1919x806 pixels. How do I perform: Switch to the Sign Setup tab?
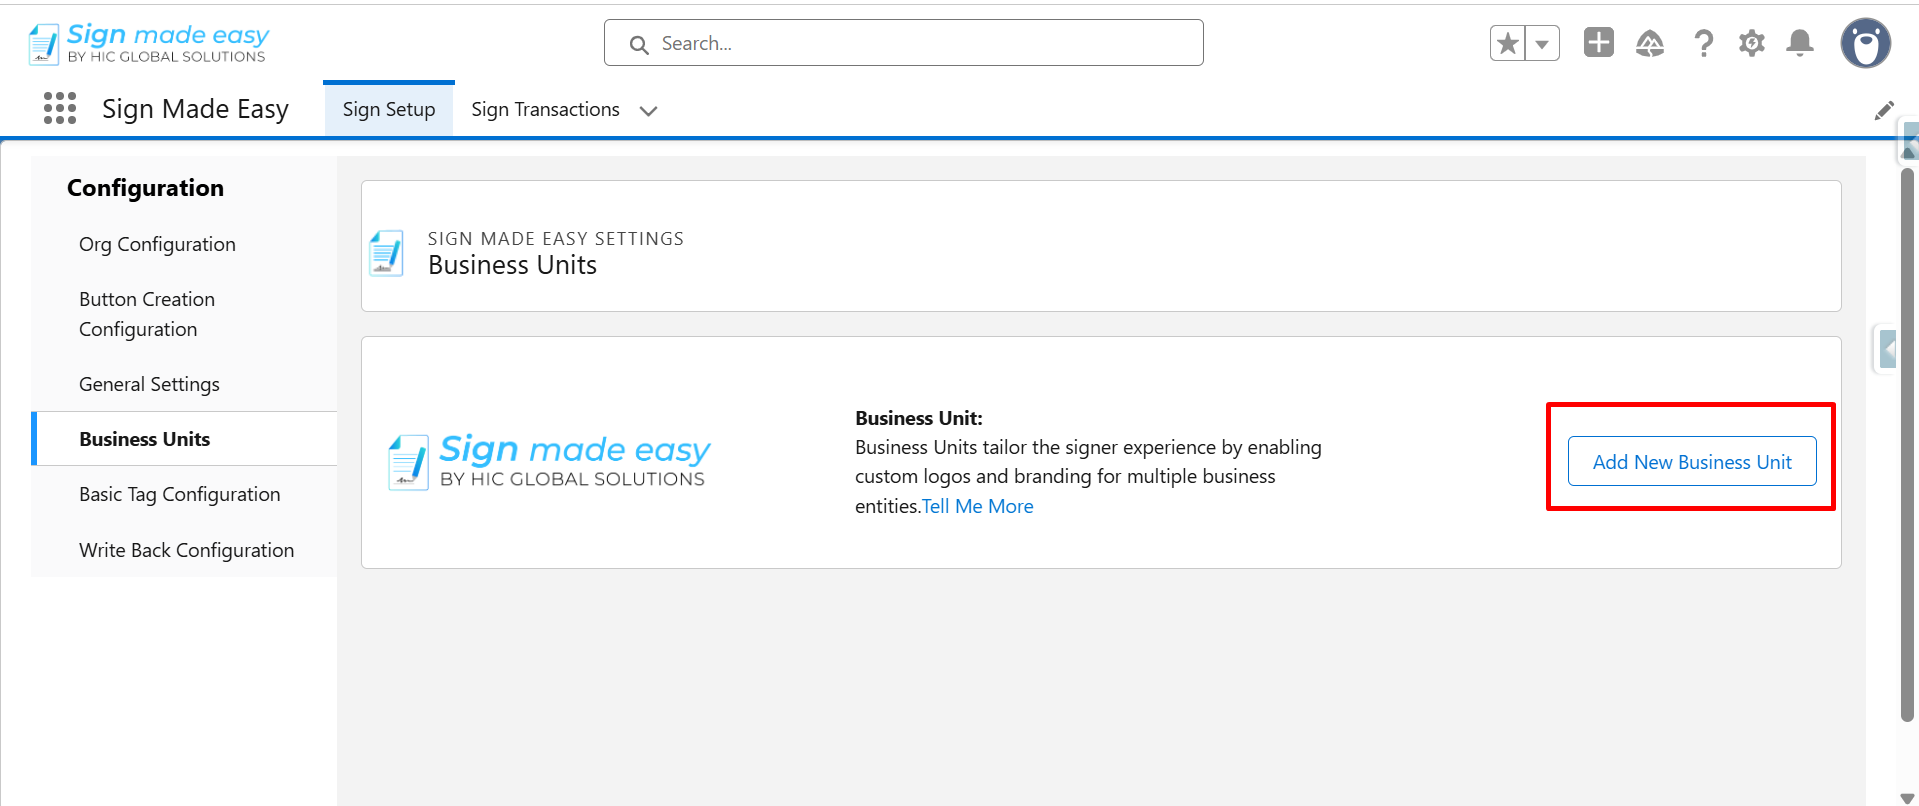(389, 109)
